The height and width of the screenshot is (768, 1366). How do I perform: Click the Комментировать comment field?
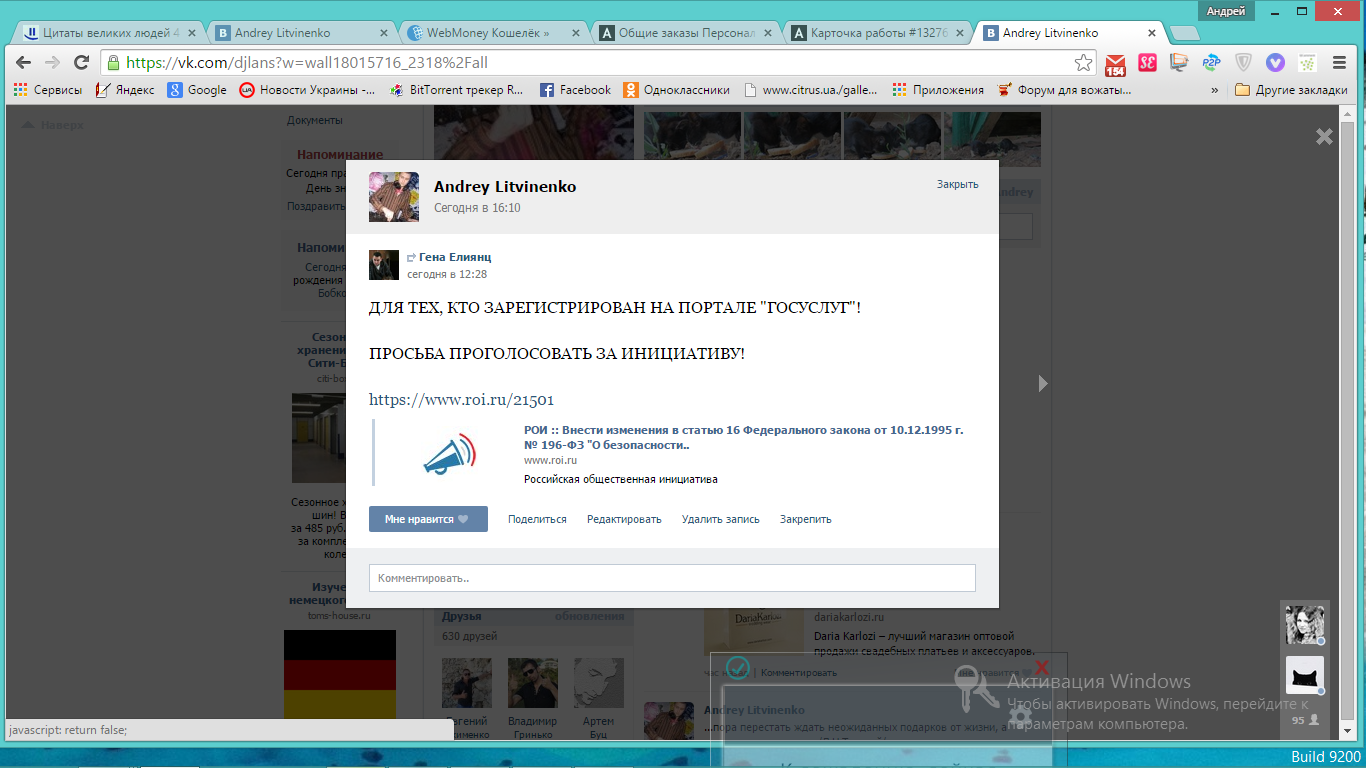[672, 578]
